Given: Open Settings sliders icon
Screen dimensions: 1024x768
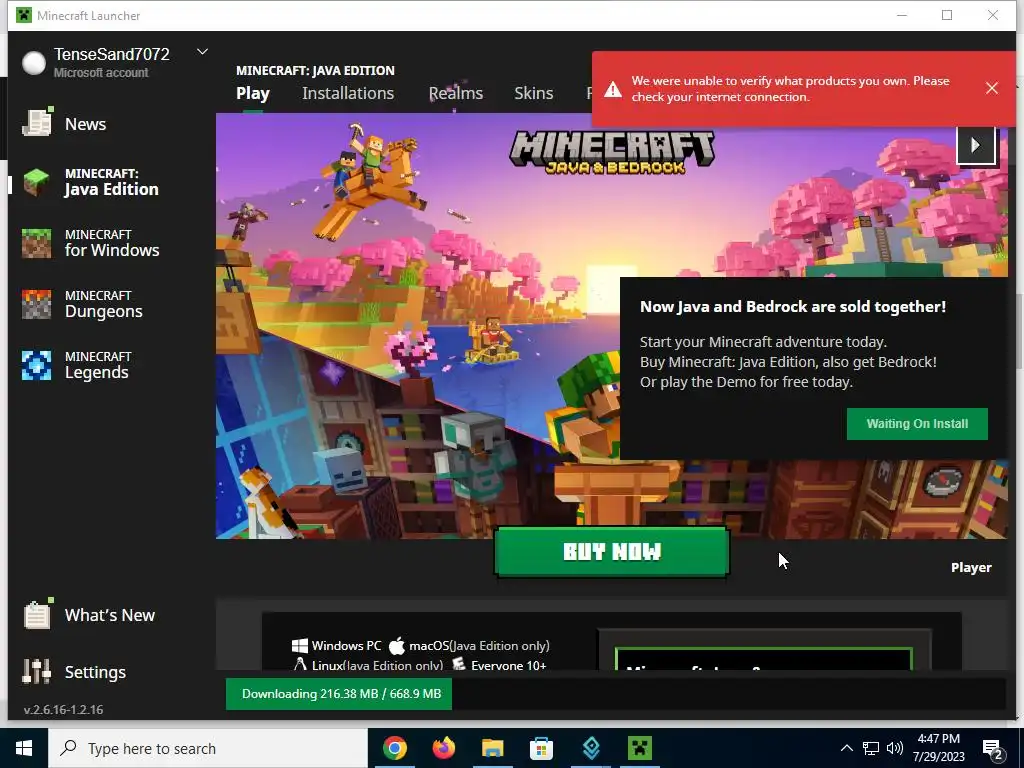Looking at the screenshot, I should point(37,671).
